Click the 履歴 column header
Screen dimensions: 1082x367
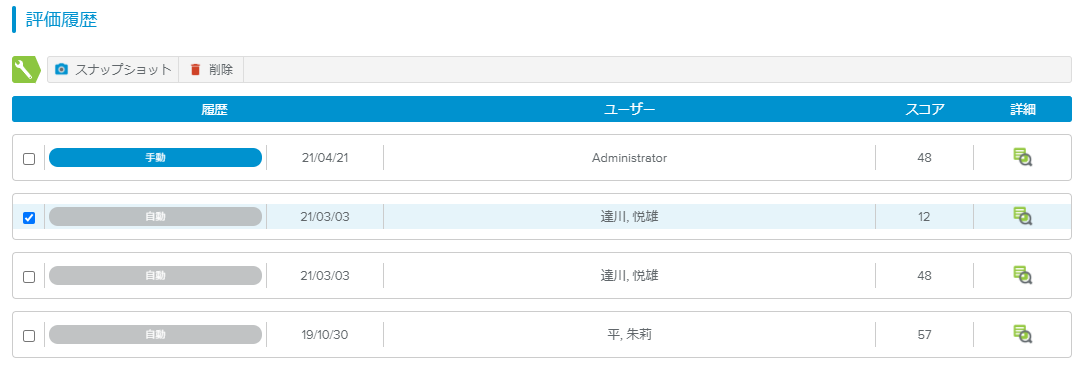(215, 109)
